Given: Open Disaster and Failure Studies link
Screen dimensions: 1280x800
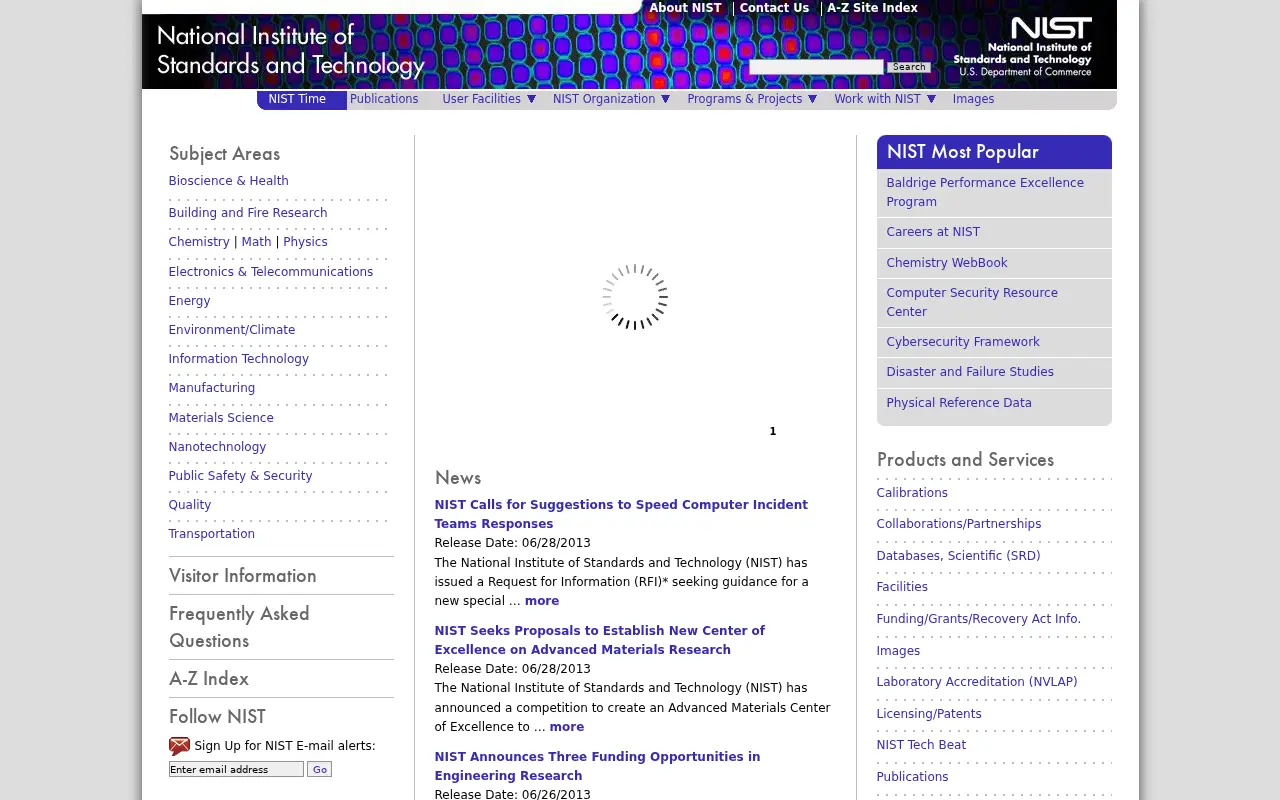Looking at the screenshot, I should tap(970, 372).
